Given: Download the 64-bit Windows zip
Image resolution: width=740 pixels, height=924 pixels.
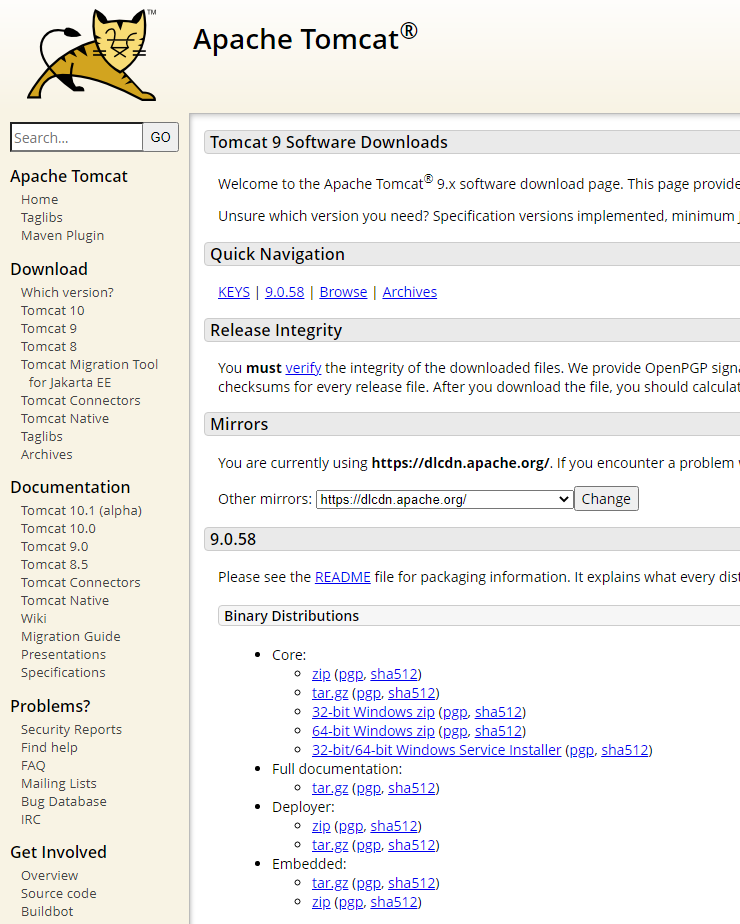Looking at the screenshot, I should (373, 731).
